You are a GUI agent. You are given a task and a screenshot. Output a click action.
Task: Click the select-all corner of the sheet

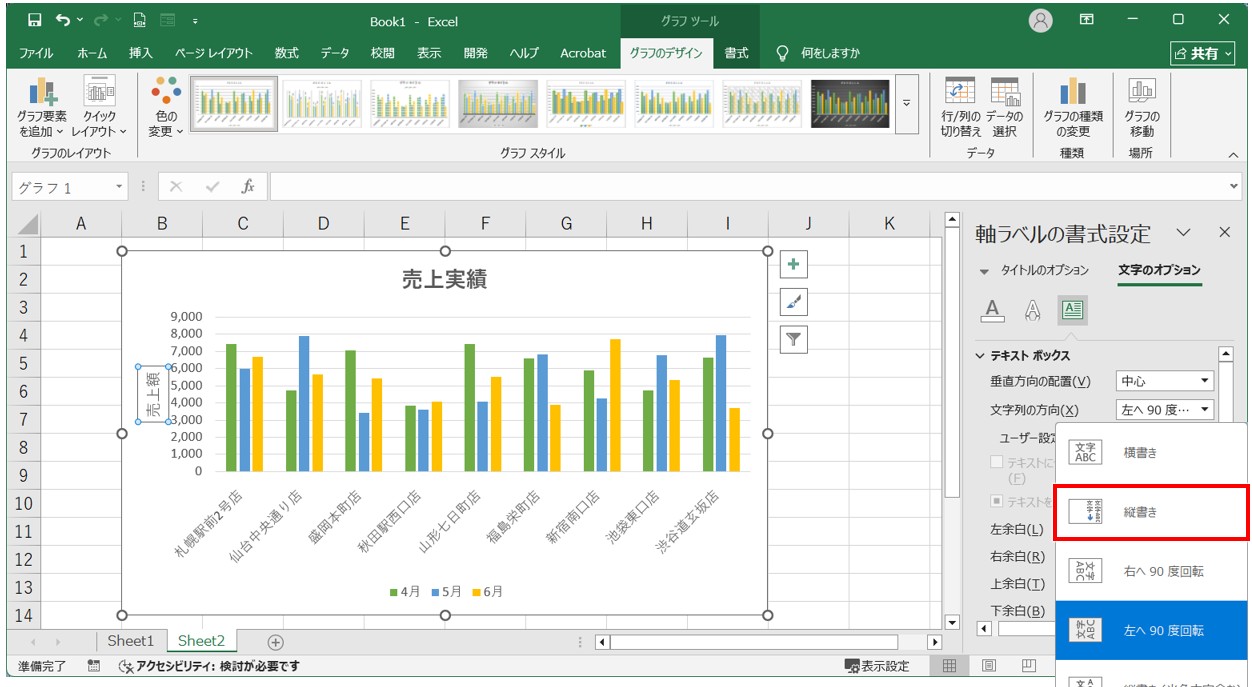25,224
